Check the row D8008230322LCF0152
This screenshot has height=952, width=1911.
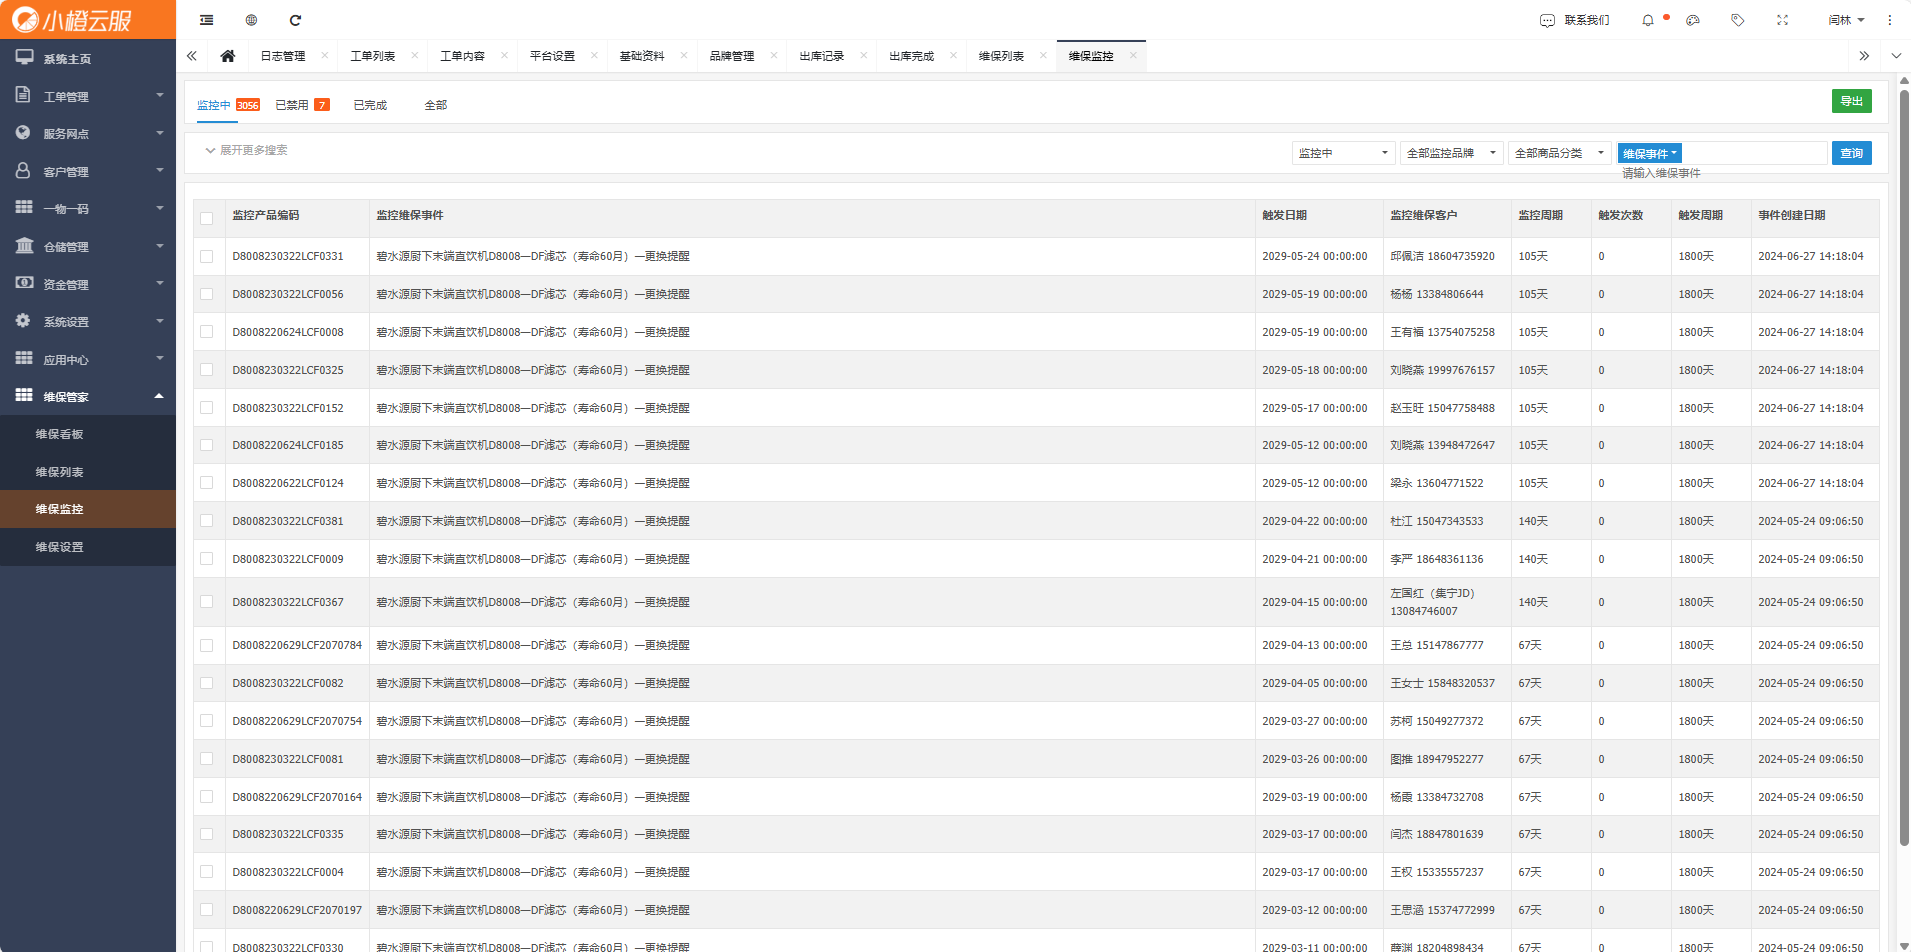(x=206, y=408)
